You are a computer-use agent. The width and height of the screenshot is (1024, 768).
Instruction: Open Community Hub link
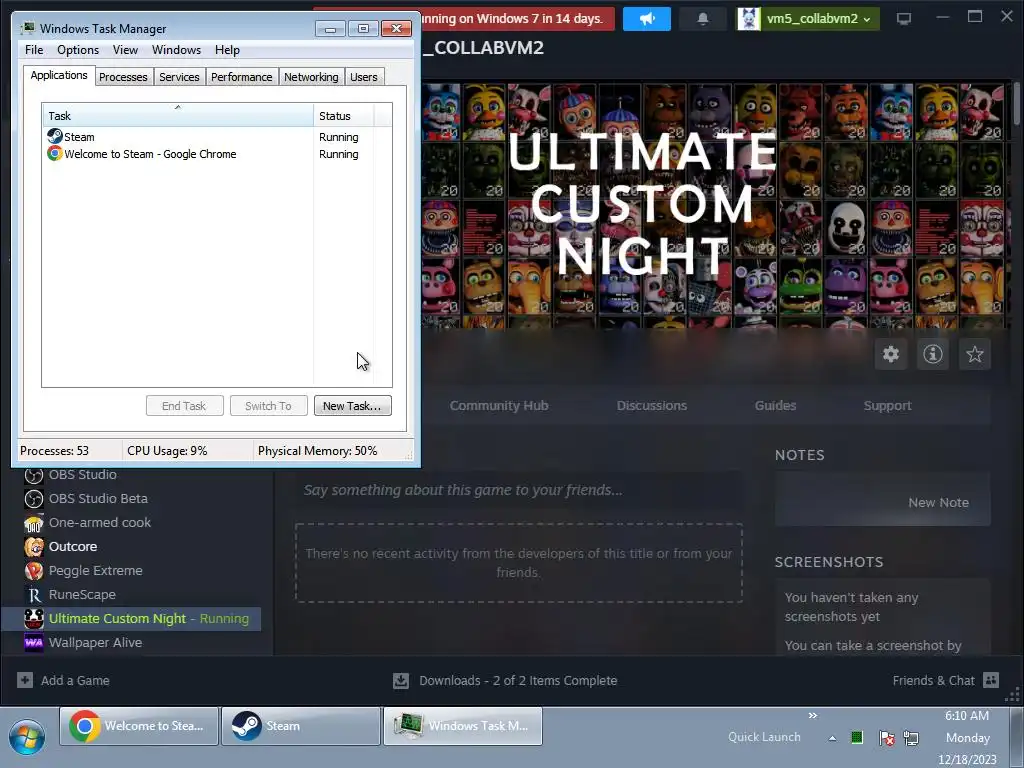(499, 406)
